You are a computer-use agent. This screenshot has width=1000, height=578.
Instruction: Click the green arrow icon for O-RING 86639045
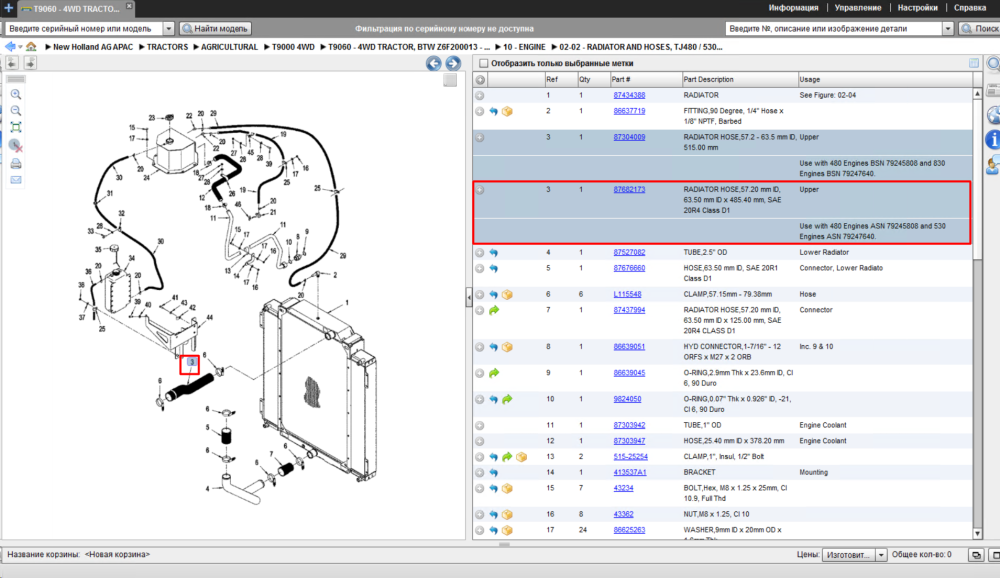[494, 373]
